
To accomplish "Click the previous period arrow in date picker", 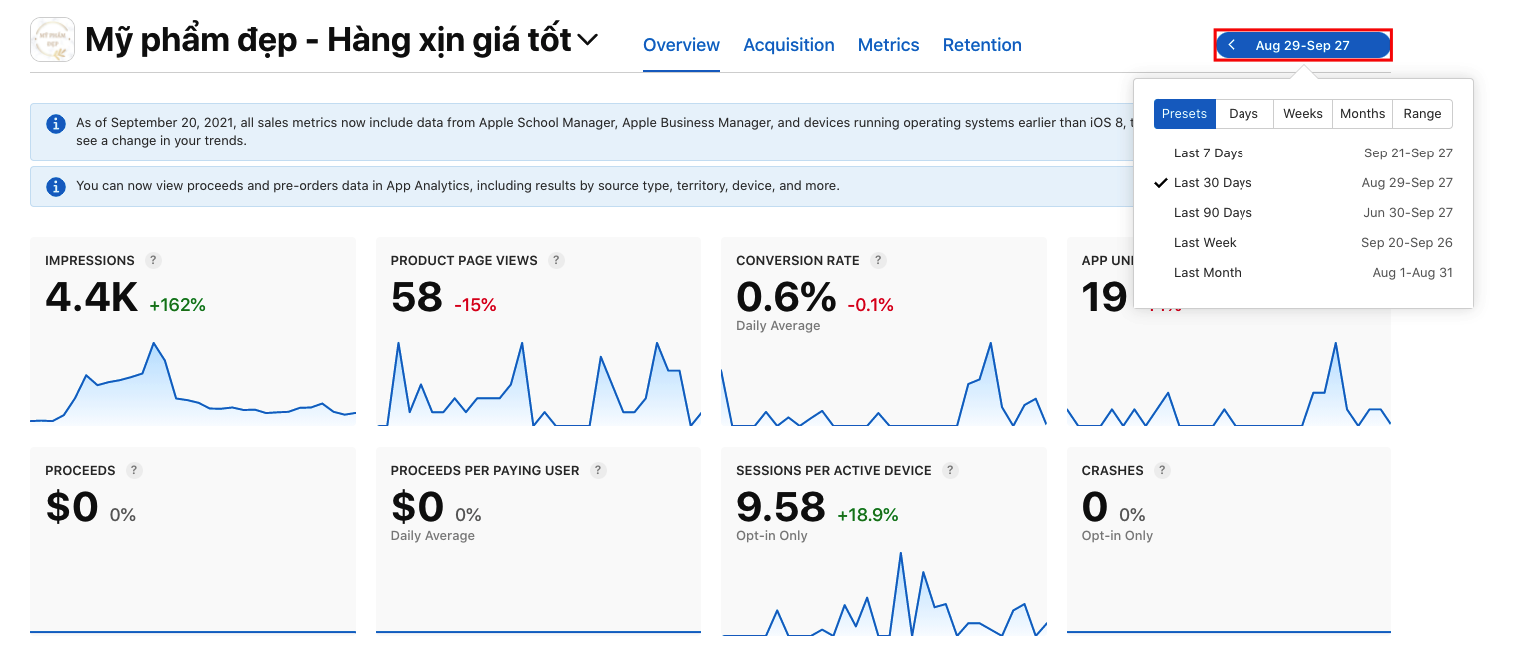I will click(1232, 45).
